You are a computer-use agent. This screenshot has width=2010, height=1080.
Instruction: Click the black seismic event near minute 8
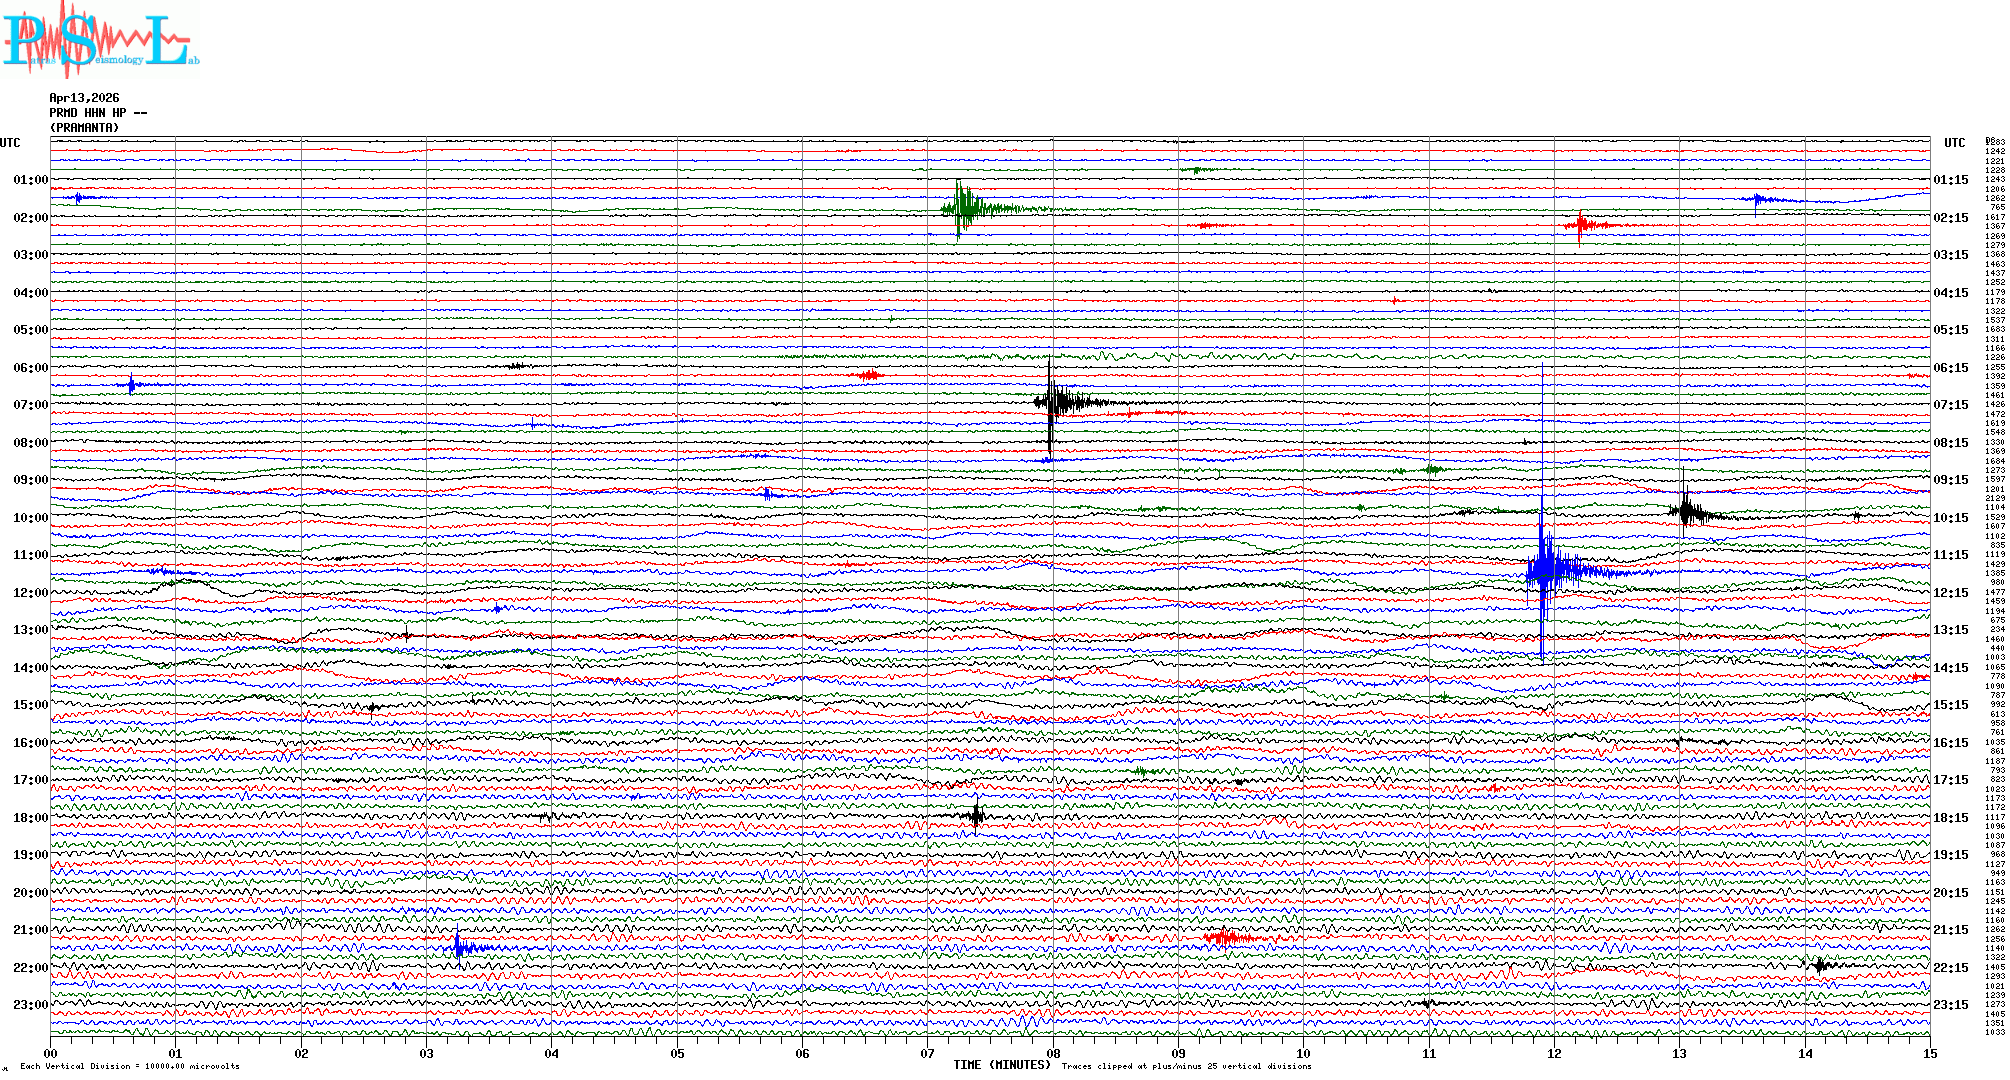click(x=1052, y=402)
